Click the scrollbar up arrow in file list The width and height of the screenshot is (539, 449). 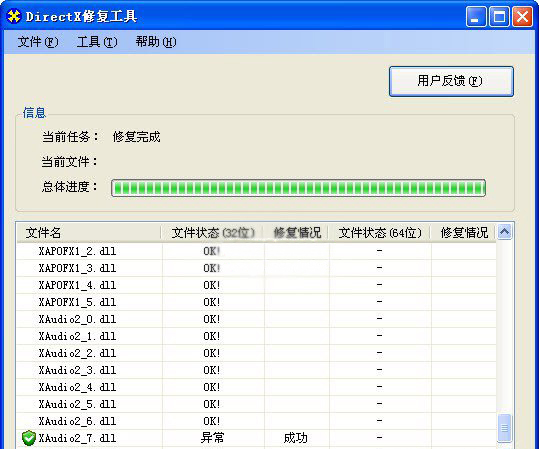click(x=504, y=232)
